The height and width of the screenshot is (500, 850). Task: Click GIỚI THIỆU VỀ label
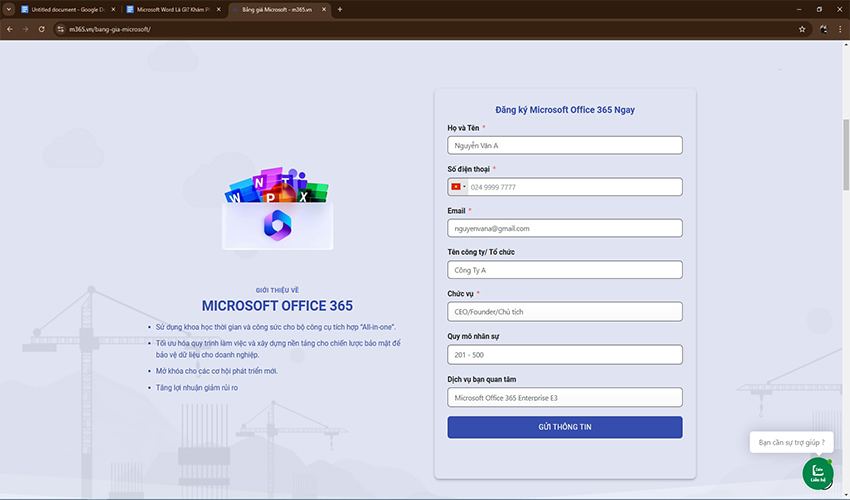pos(277,290)
